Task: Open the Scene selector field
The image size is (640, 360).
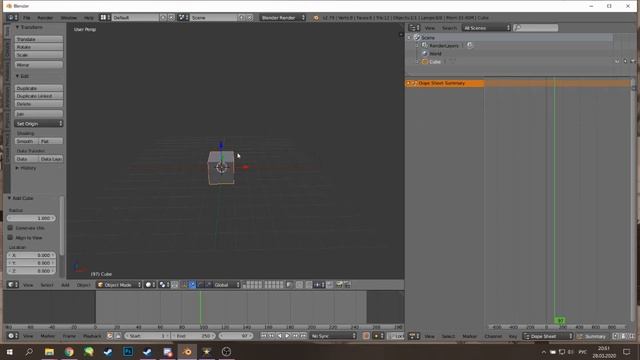Action: point(214,18)
